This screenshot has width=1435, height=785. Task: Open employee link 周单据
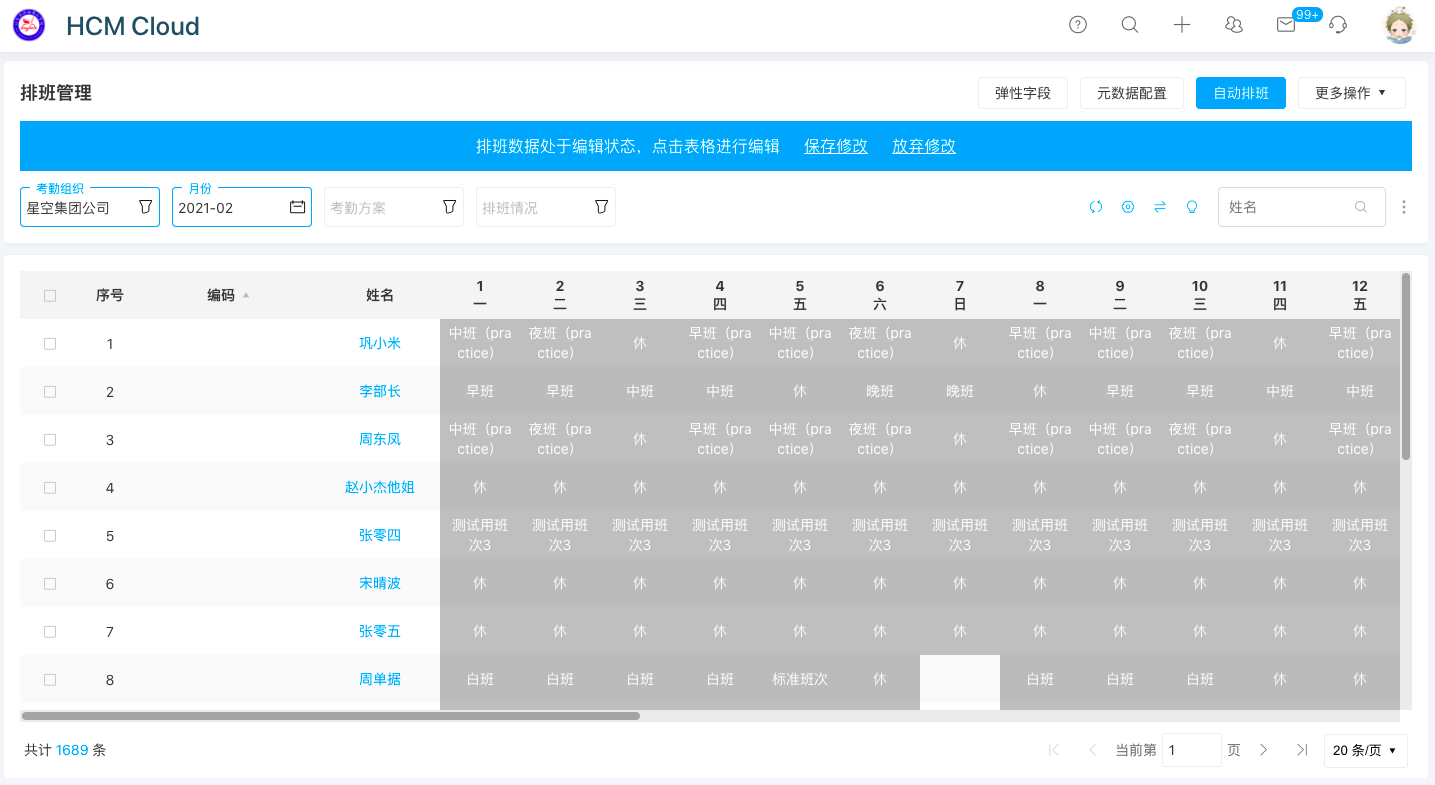click(380, 679)
